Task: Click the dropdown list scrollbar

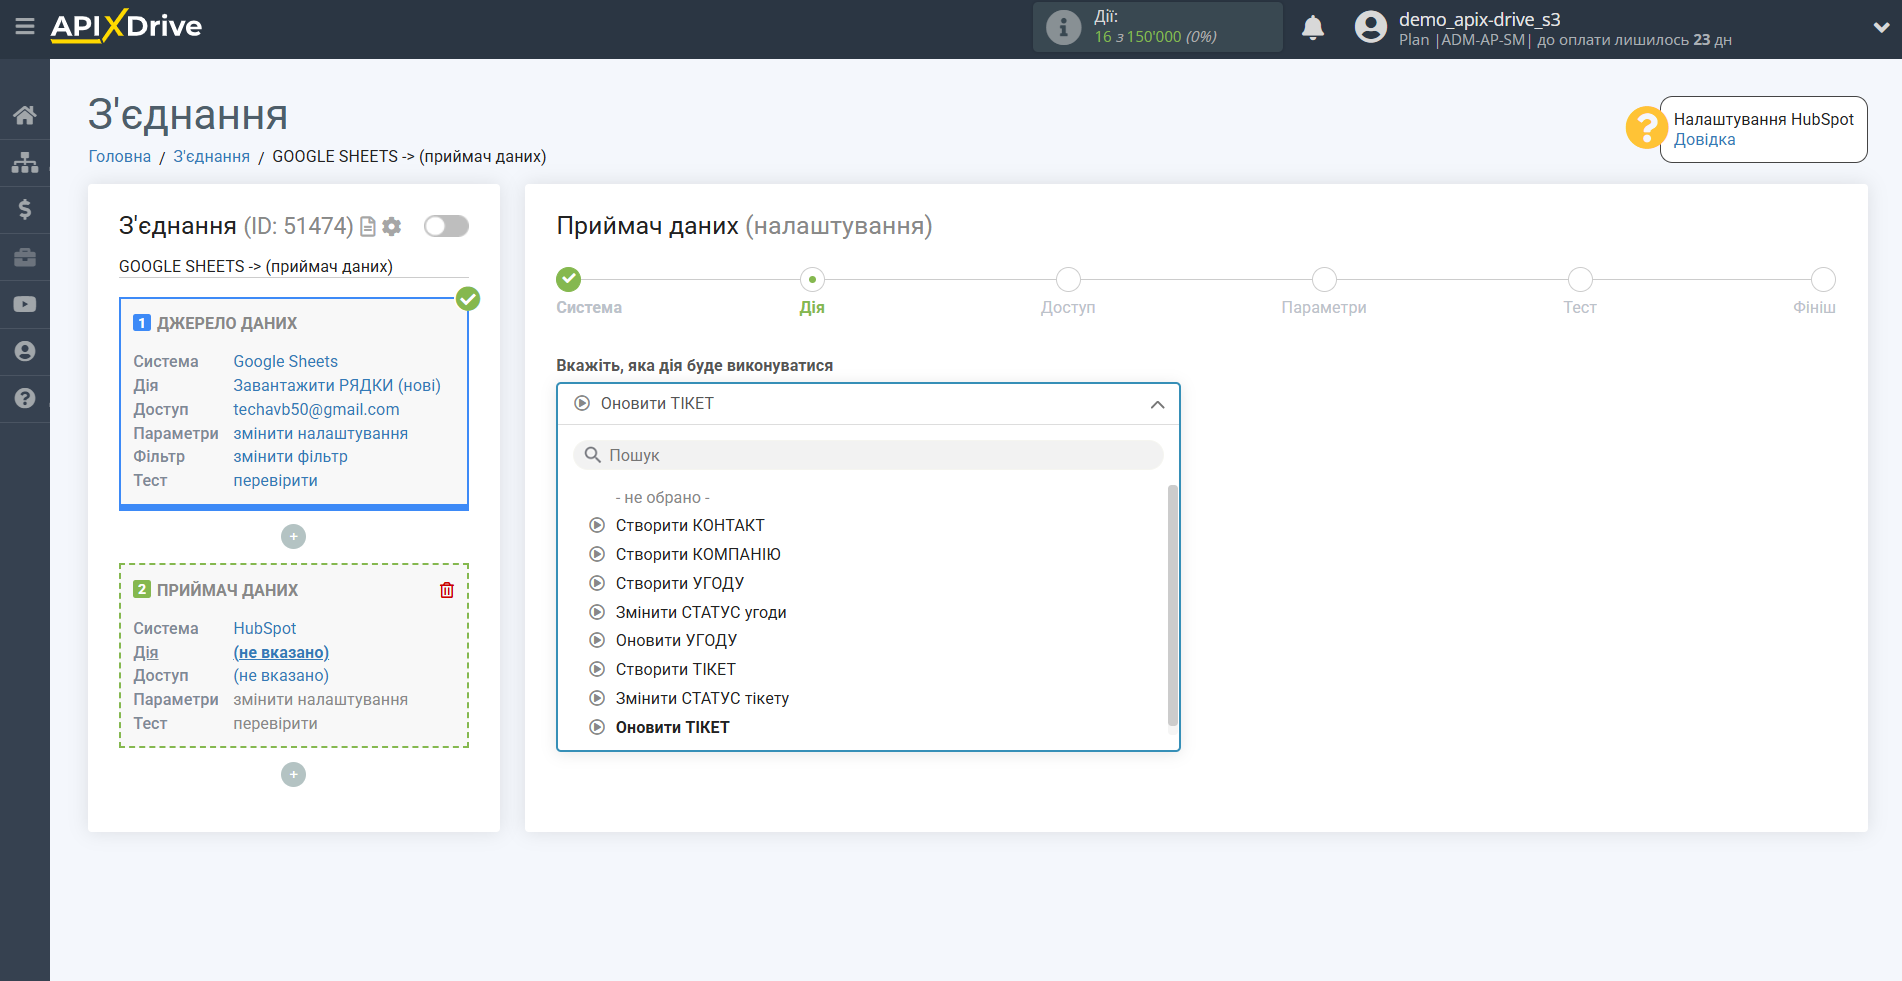Action: coord(1173,606)
